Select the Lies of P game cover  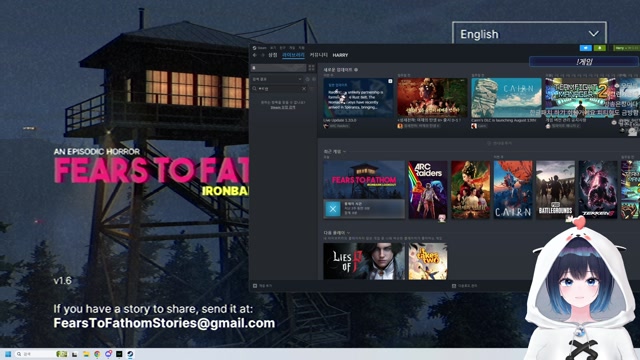point(364,261)
